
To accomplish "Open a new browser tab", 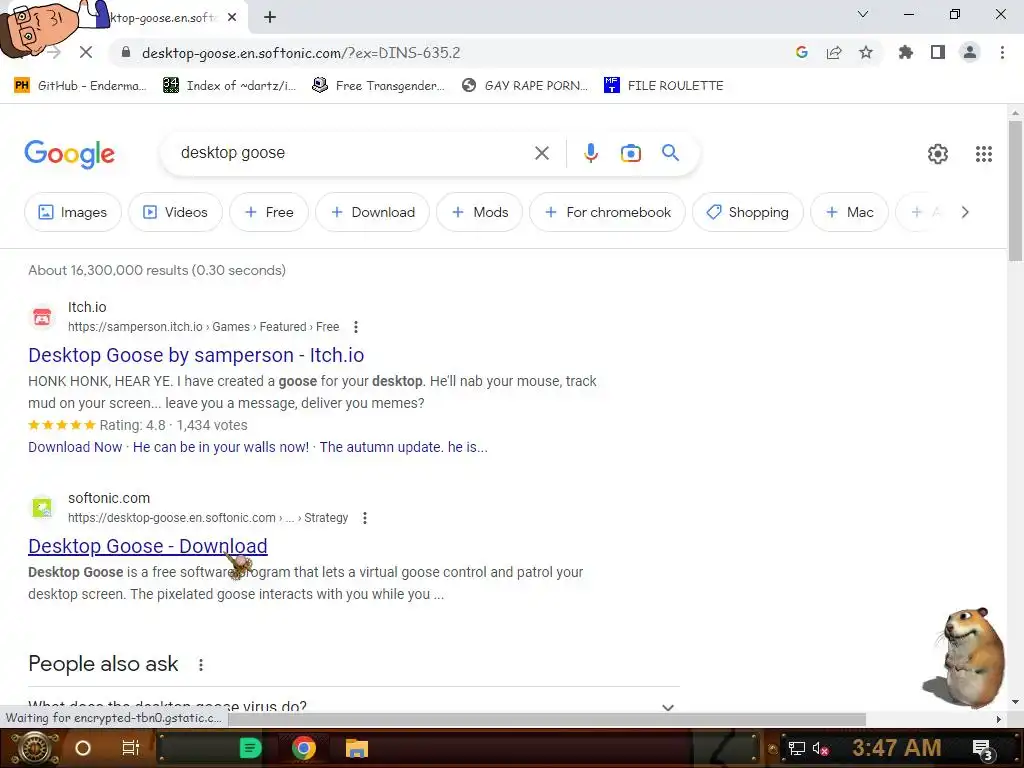I will (x=270, y=18).
